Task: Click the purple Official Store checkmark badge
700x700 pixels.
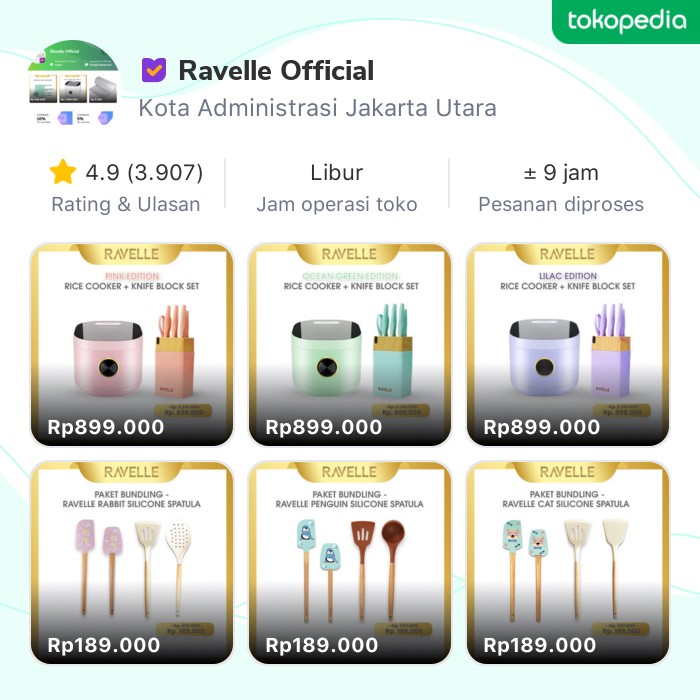Action: [154, 70]
